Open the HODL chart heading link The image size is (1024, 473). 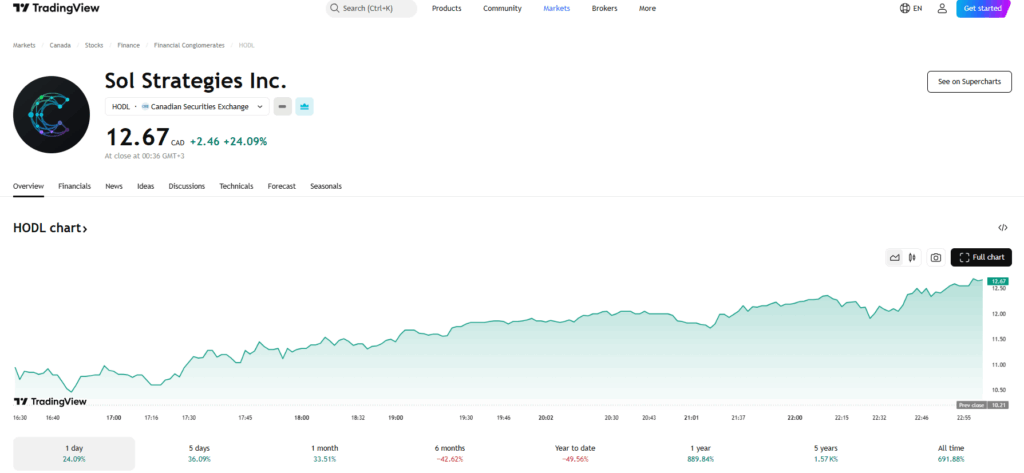pyautogui.click(x=50, y=228)
